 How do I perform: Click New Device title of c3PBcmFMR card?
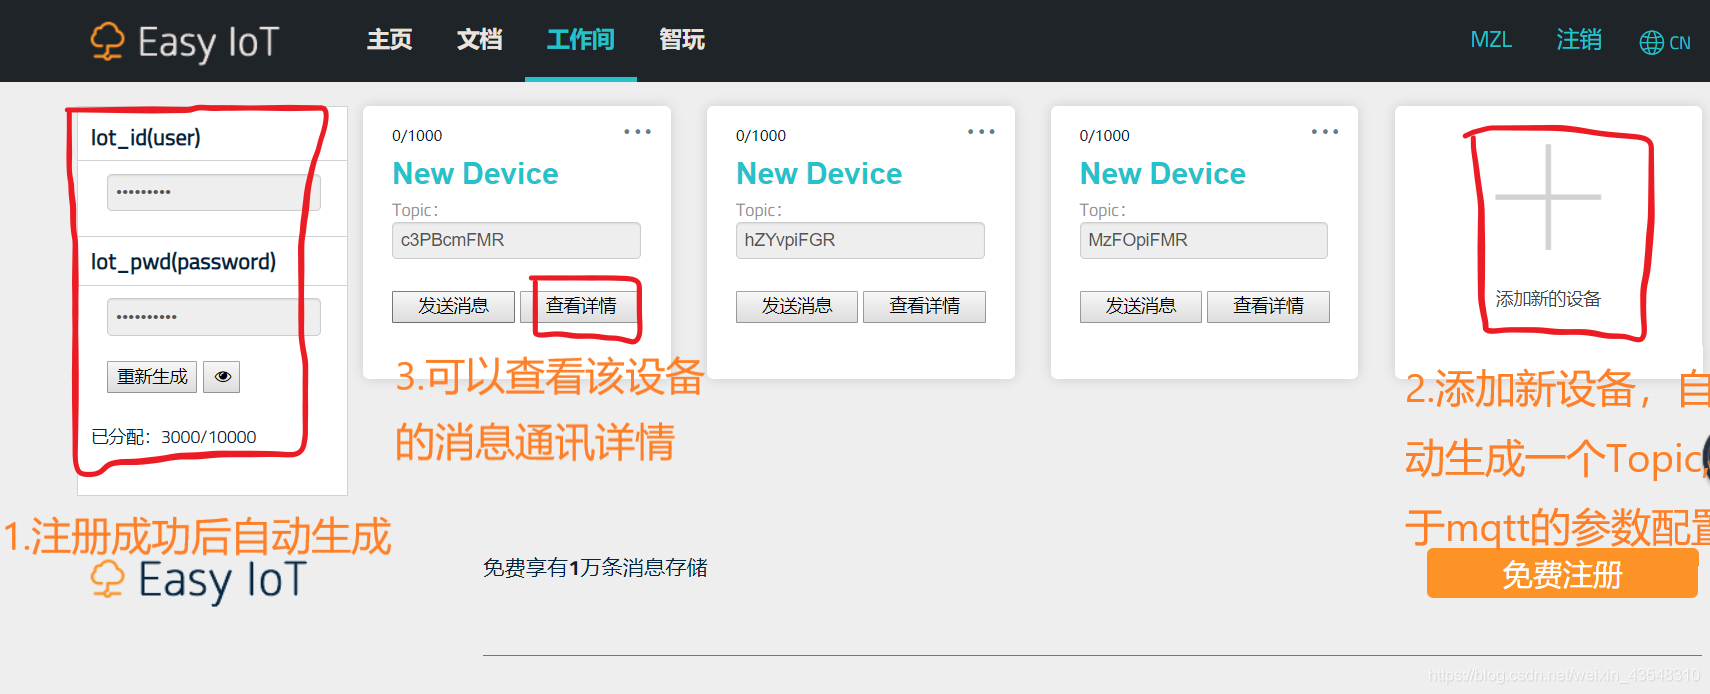coord(475,174)
